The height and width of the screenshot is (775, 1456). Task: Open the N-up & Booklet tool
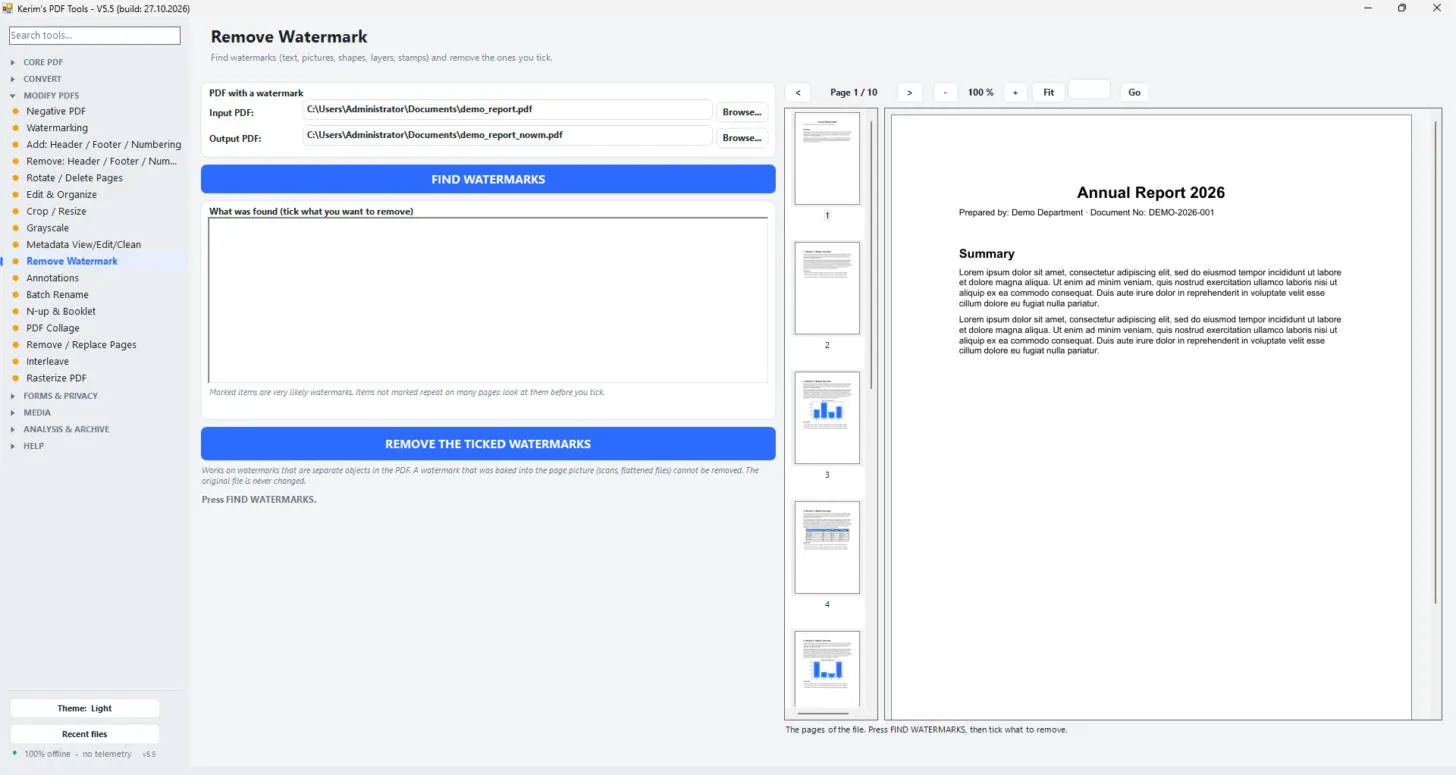pyautogui.click(x=61, y=311)
